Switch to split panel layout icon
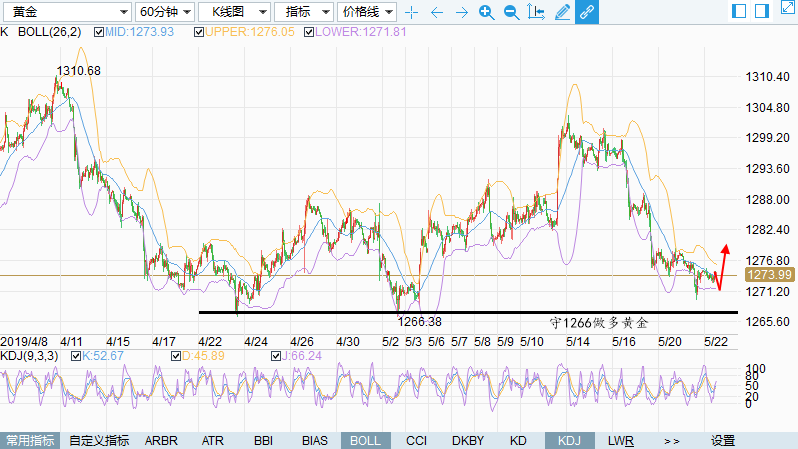 [740, 11]
